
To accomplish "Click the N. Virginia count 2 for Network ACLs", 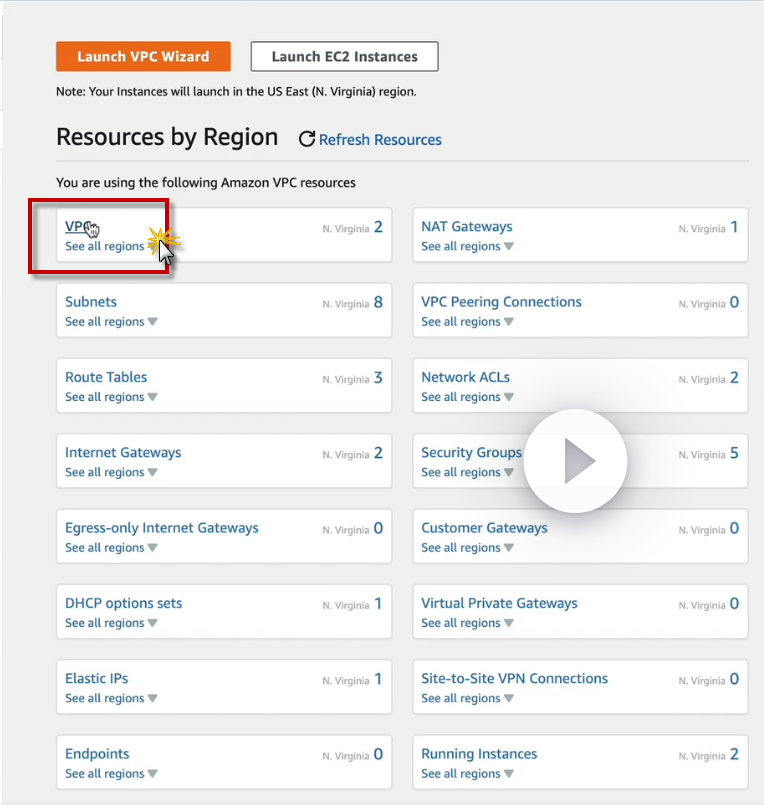I will tap(735, 378).
